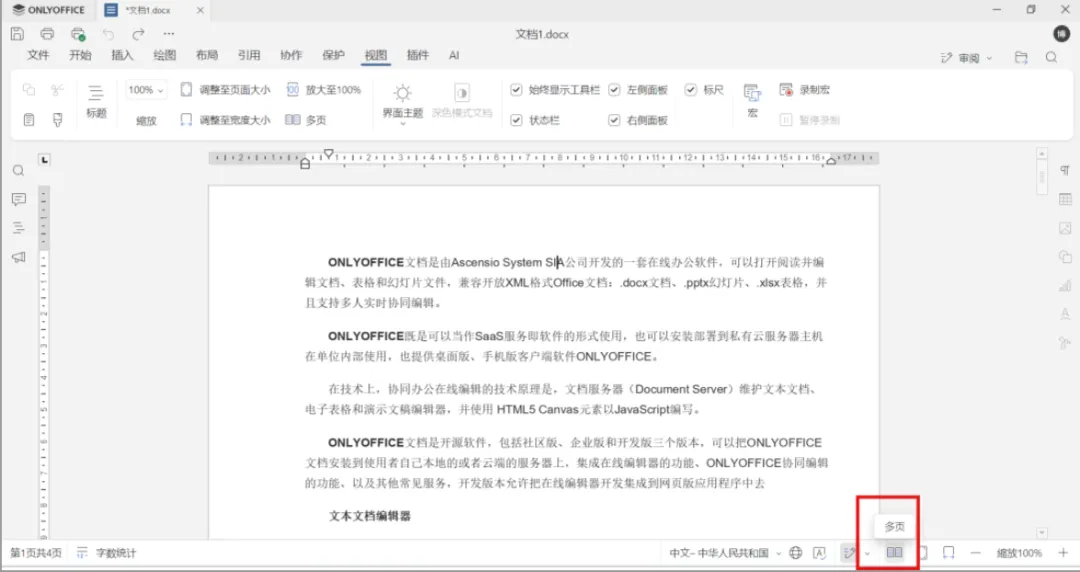Switch to the 布局 tab
Image resolution: width=1080 pixels, height=572 pixels.
click(x=207, y=55)
